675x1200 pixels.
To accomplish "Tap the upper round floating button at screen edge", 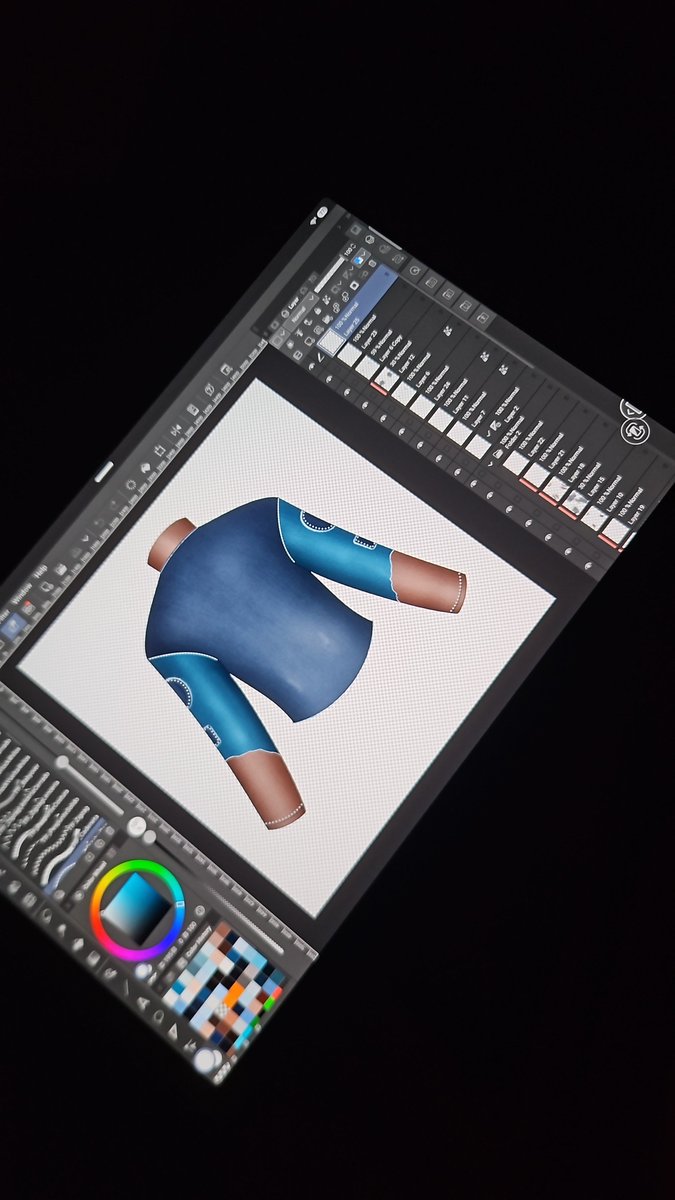I will 633,408.
